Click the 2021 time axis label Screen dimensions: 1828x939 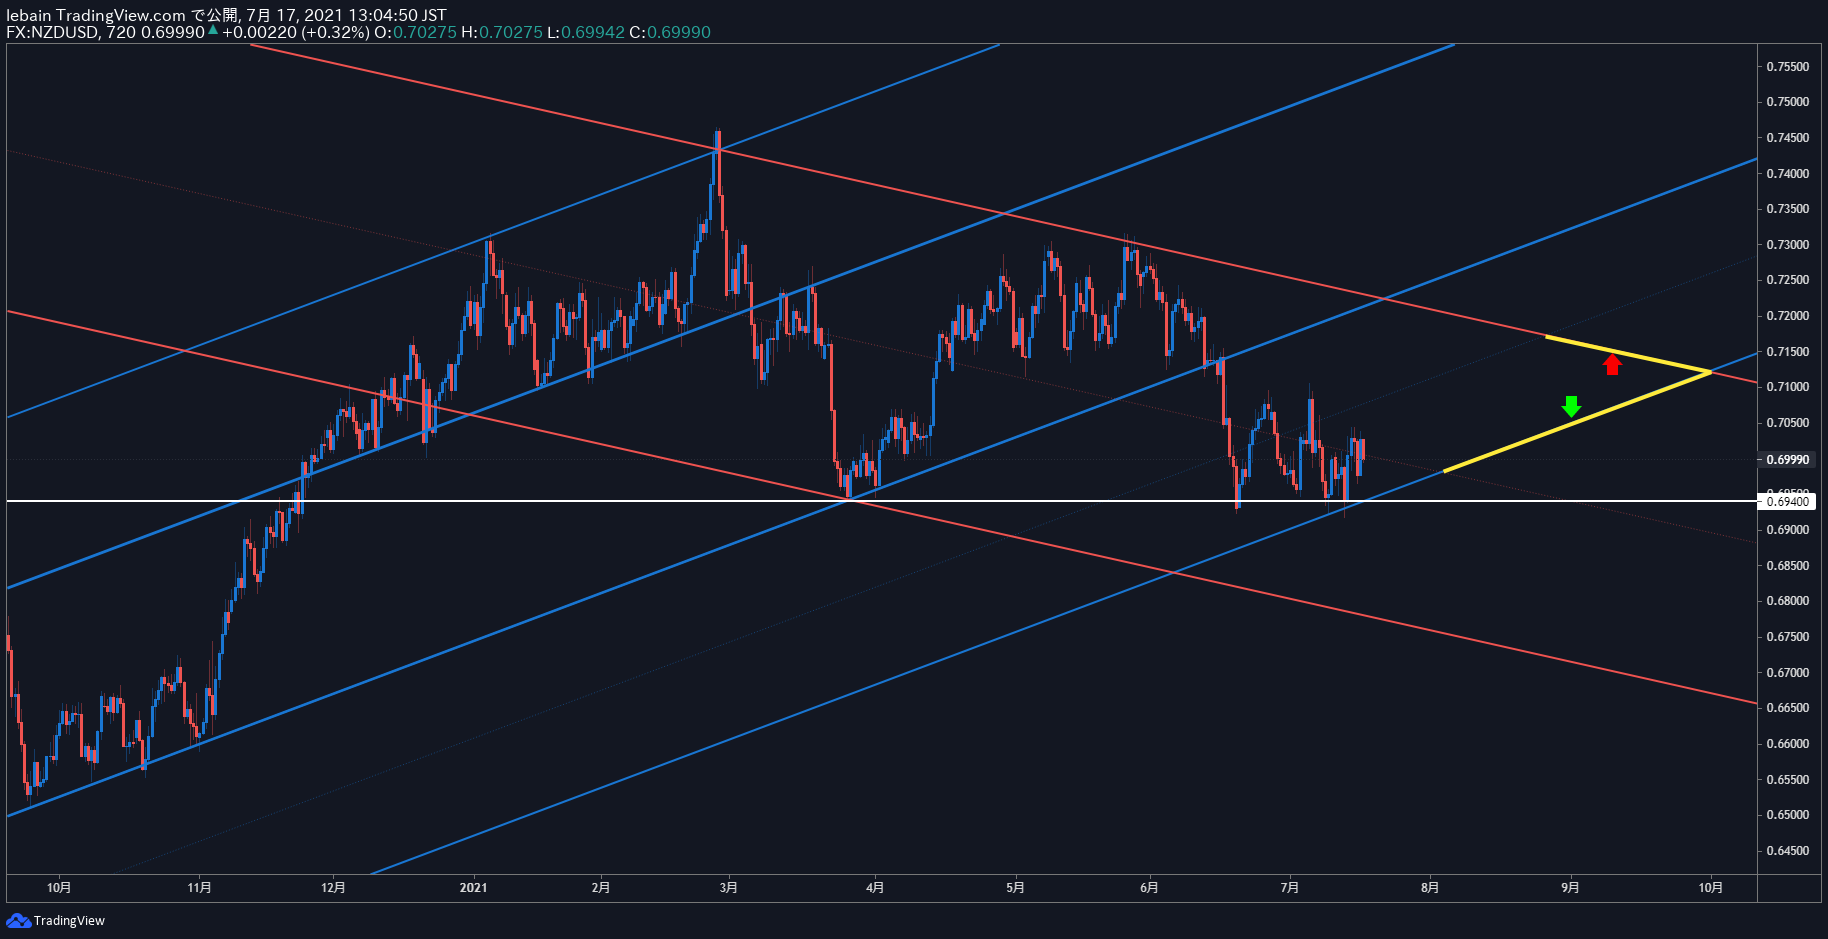click(x=473, y=888)
